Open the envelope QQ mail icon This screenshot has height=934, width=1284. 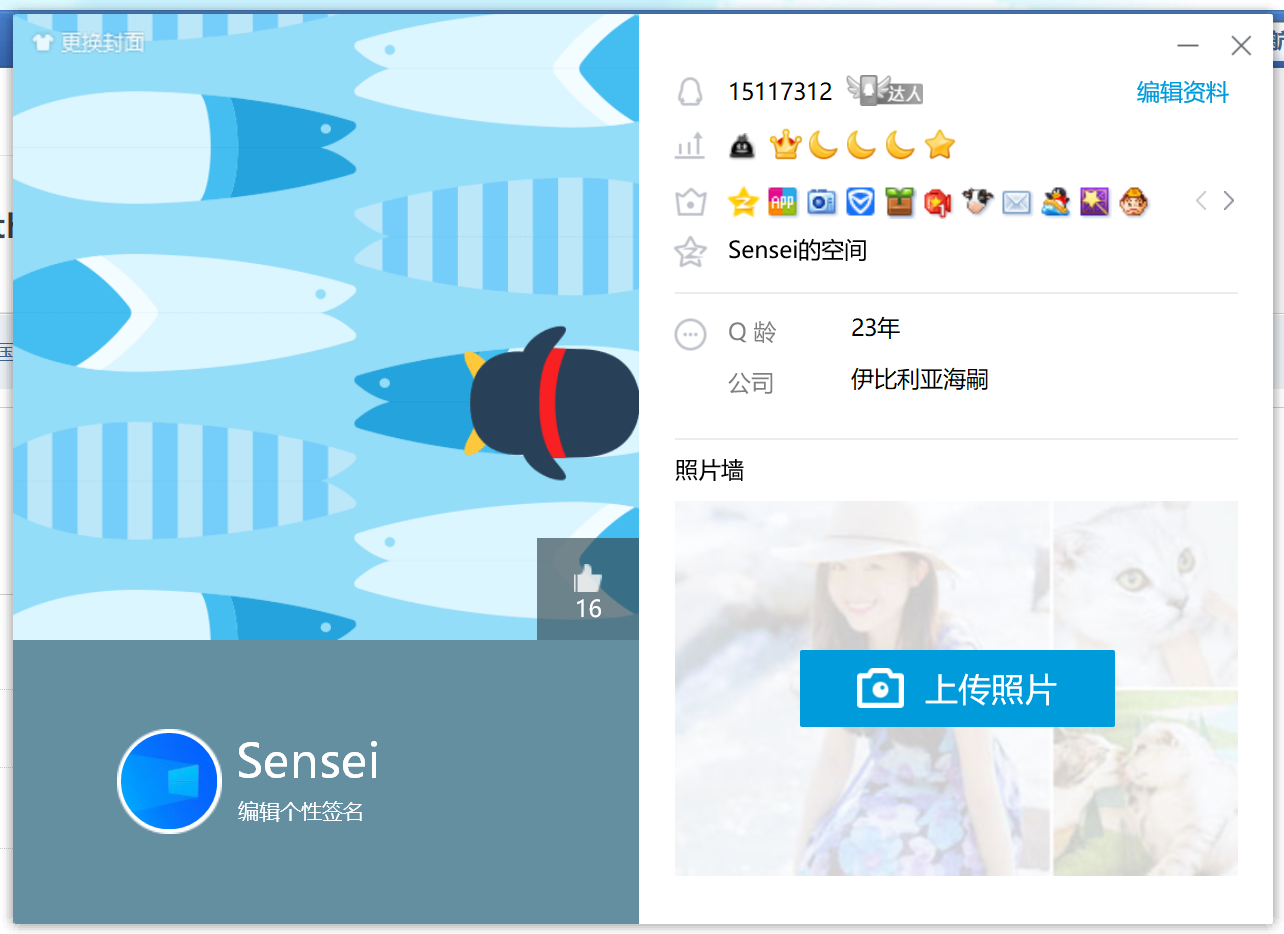click(1016, 202)
